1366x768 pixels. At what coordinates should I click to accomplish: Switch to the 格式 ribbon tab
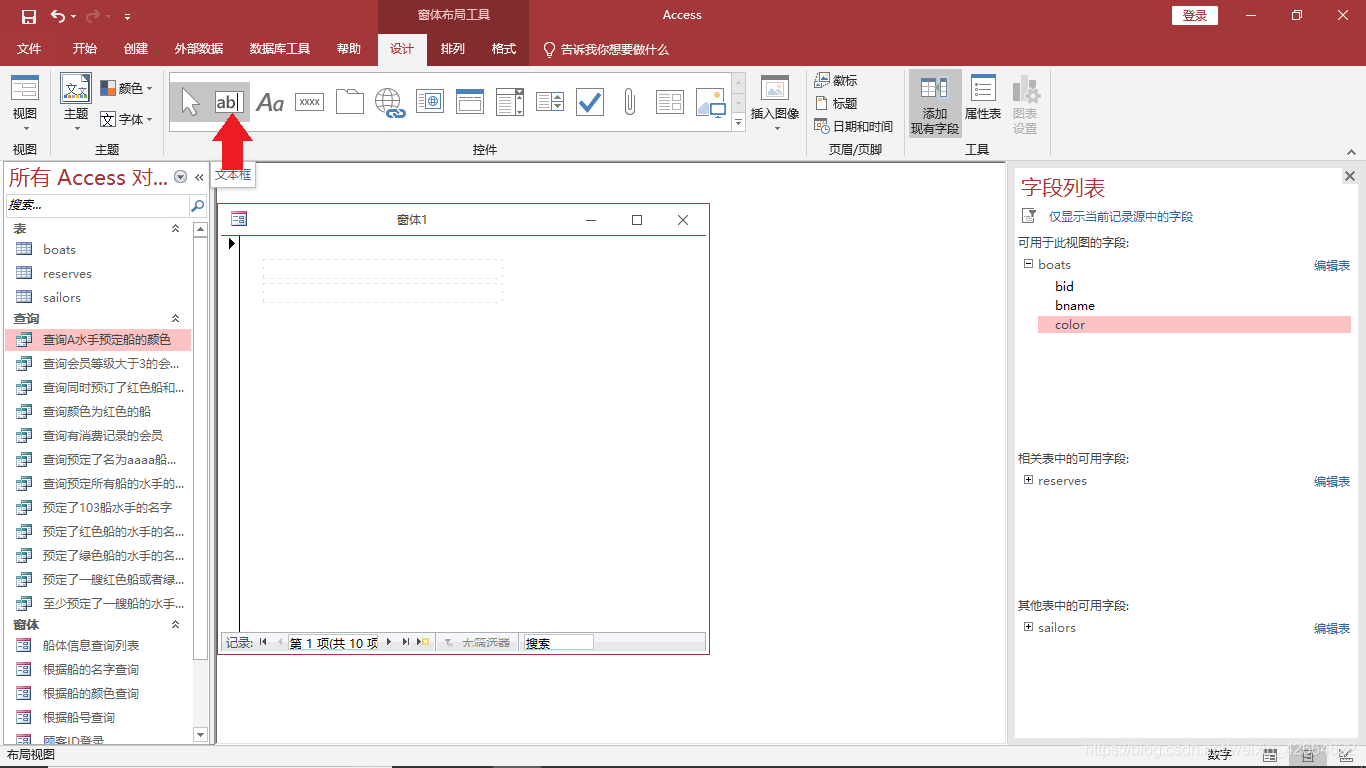point(504,49)
